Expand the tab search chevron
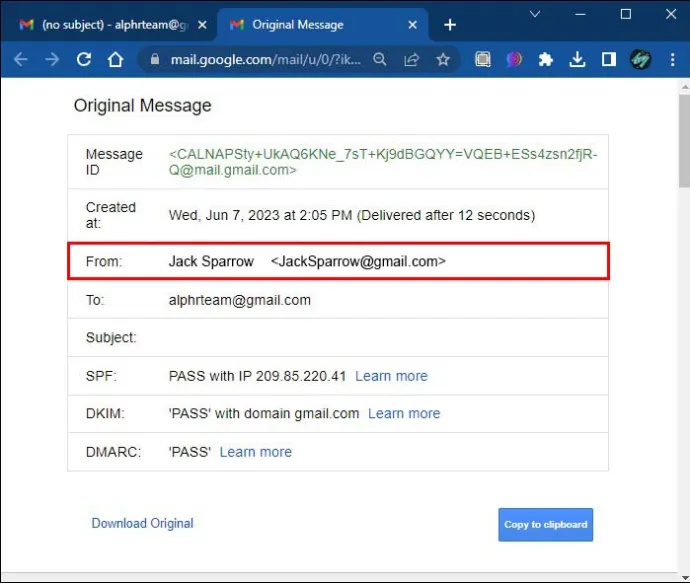 (535, 14)
